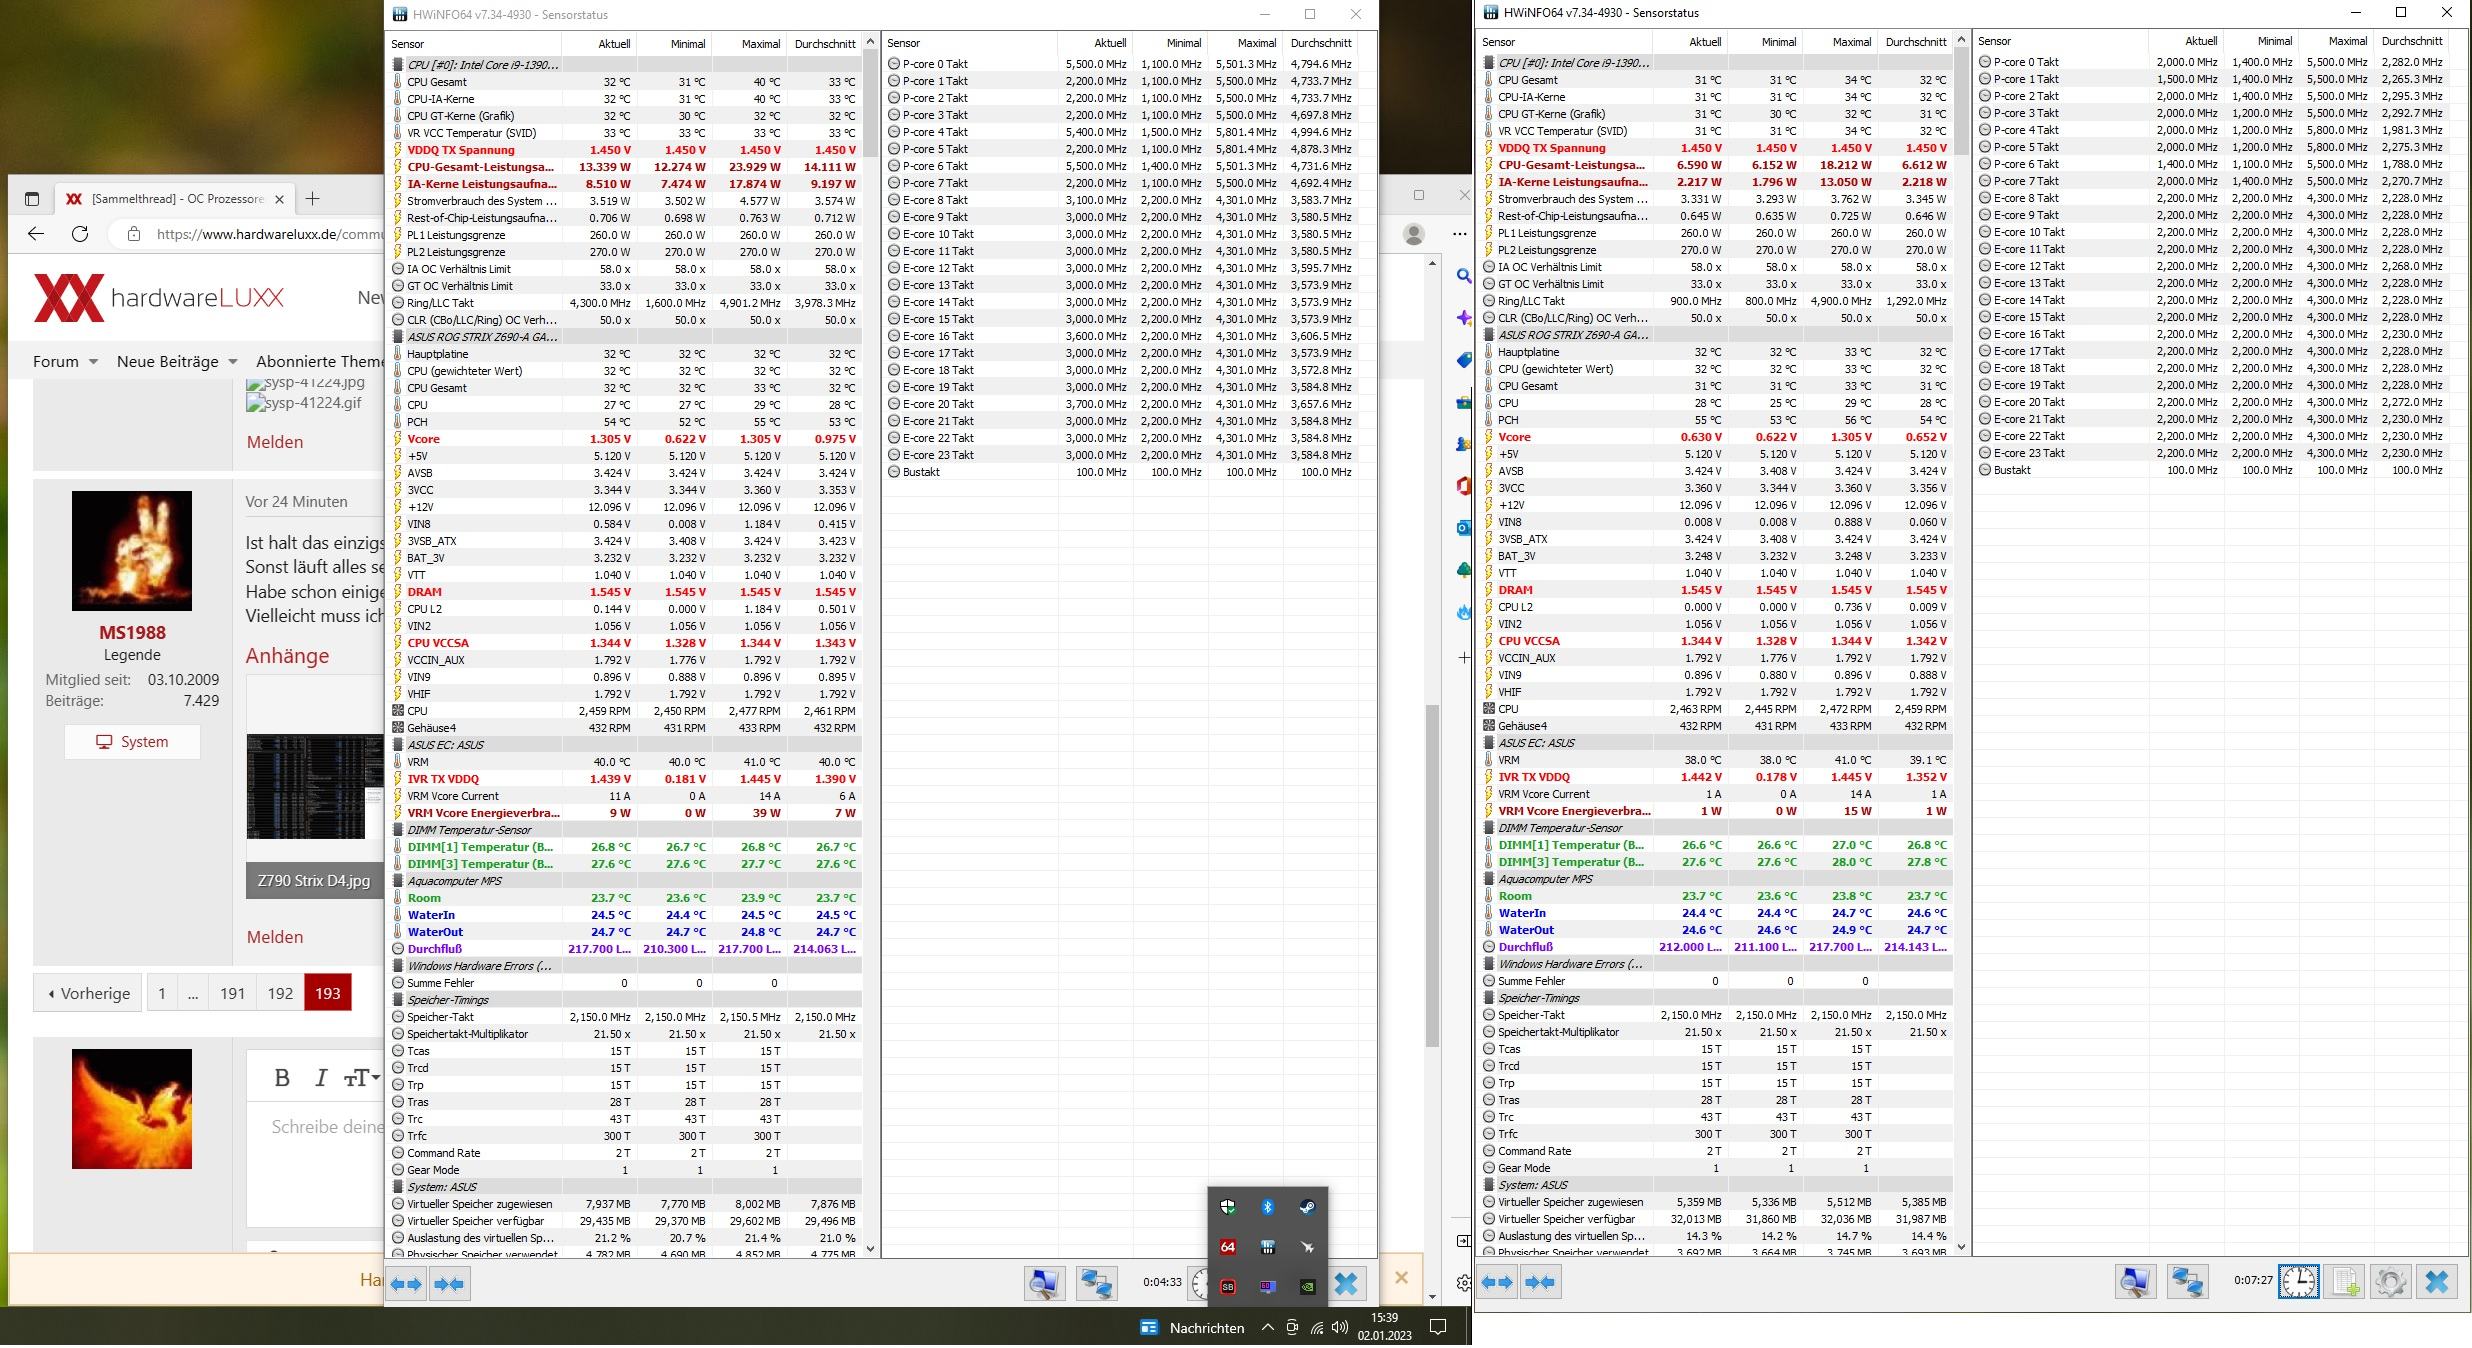Click the reply text field 'Schreibe deine'
This screenshot has height=1348, width=2472.
[327, 1127]
